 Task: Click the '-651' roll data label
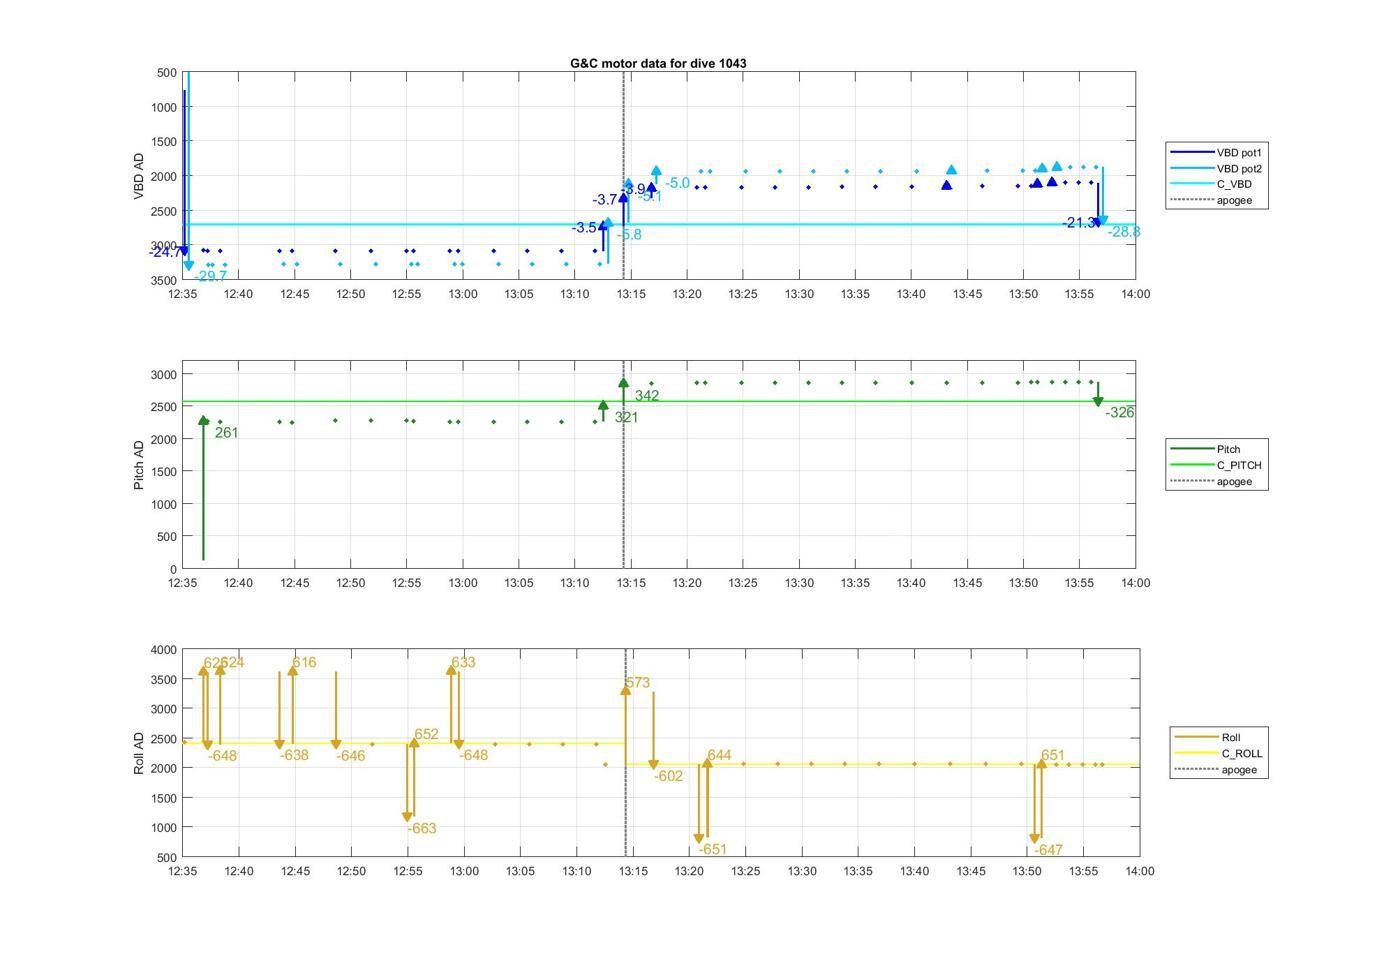click(x=713, y=849)
